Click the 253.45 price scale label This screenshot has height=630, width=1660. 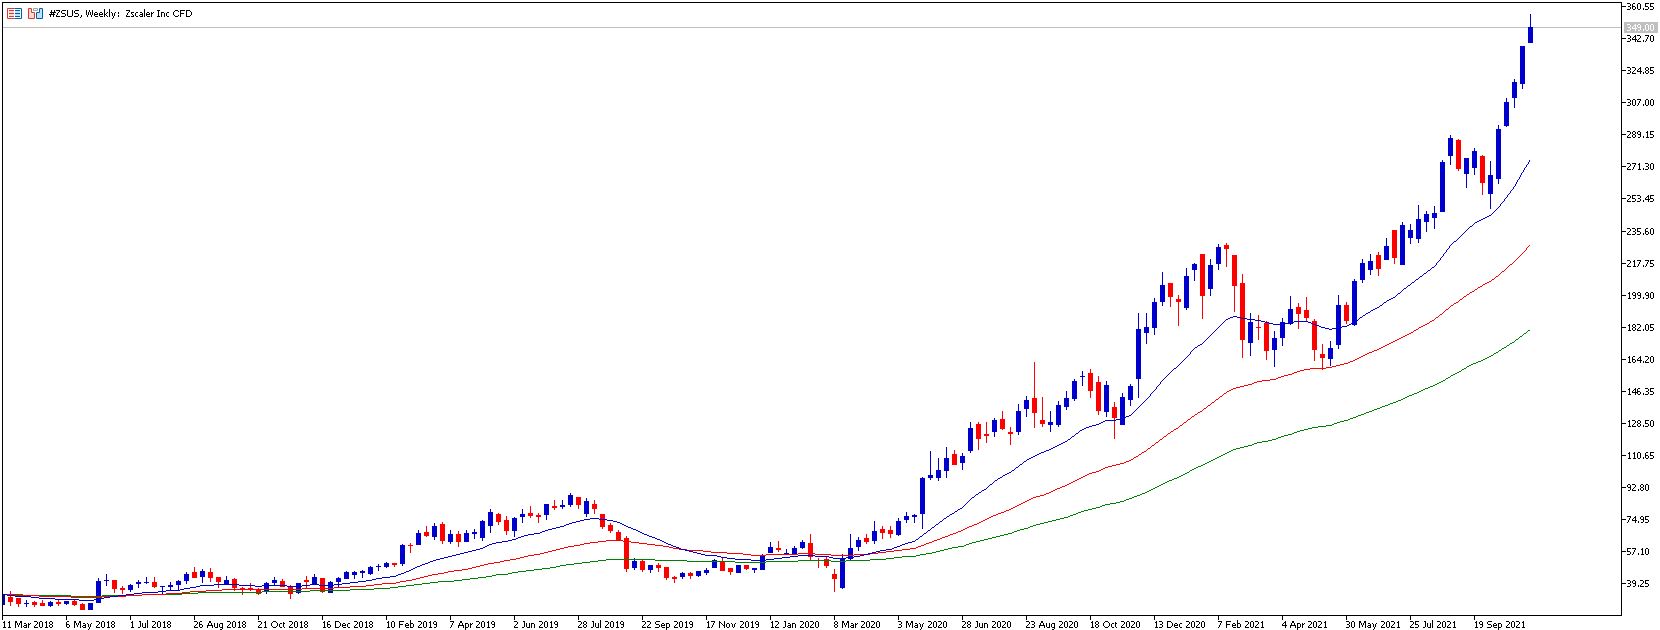tap(1640, 199)
